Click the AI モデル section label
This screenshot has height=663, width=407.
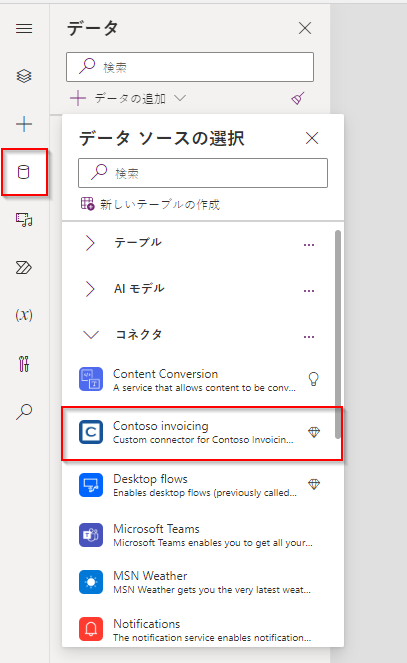[139, 289]
